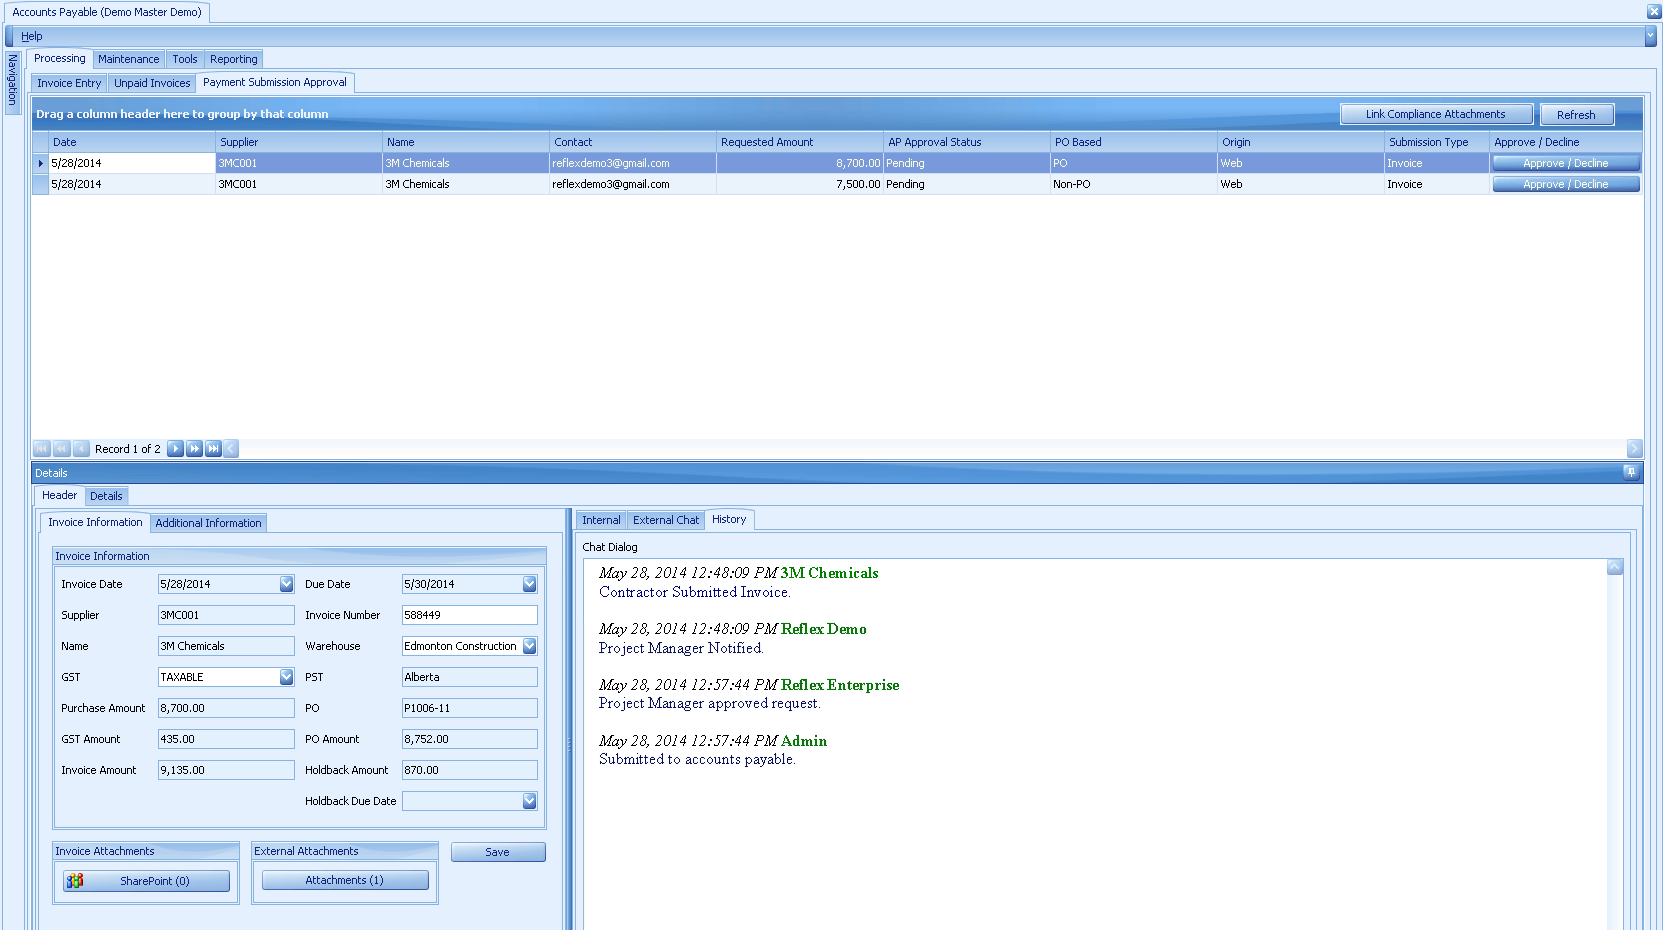Click the Refresh button
1663x930 pixels.
(x=1576, y=113)
